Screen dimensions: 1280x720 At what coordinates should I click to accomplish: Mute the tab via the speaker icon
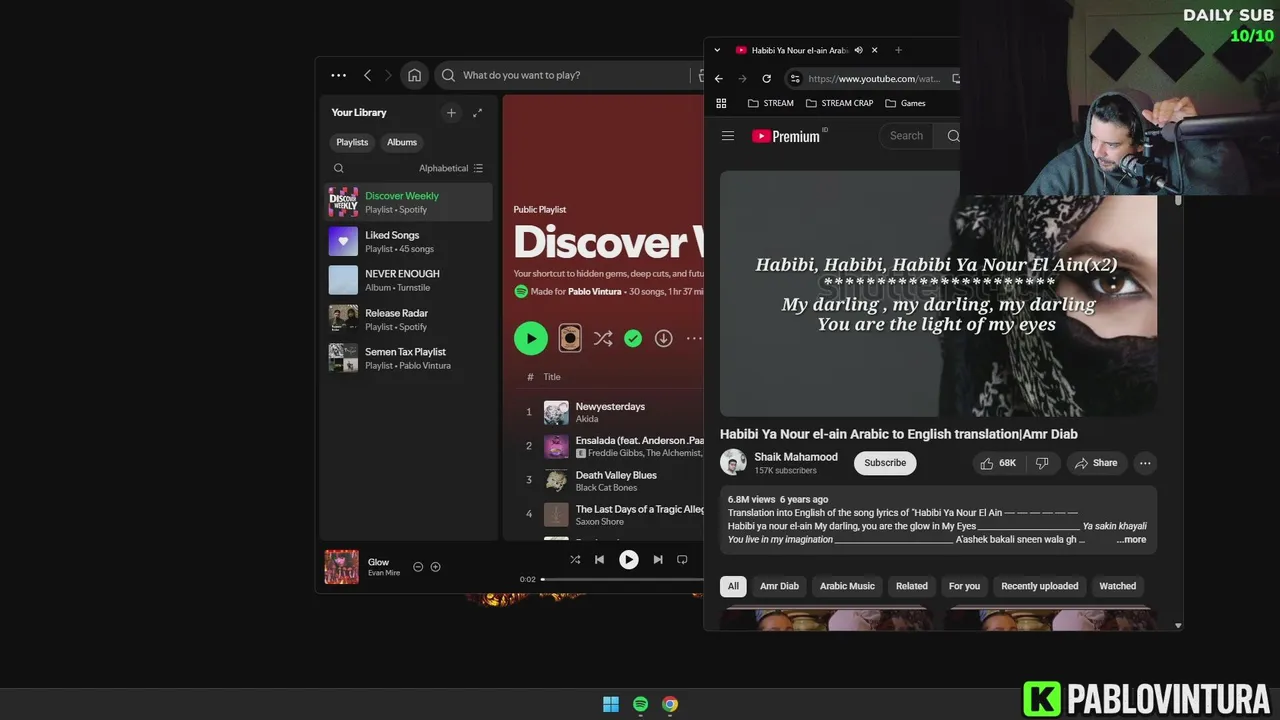858,50
